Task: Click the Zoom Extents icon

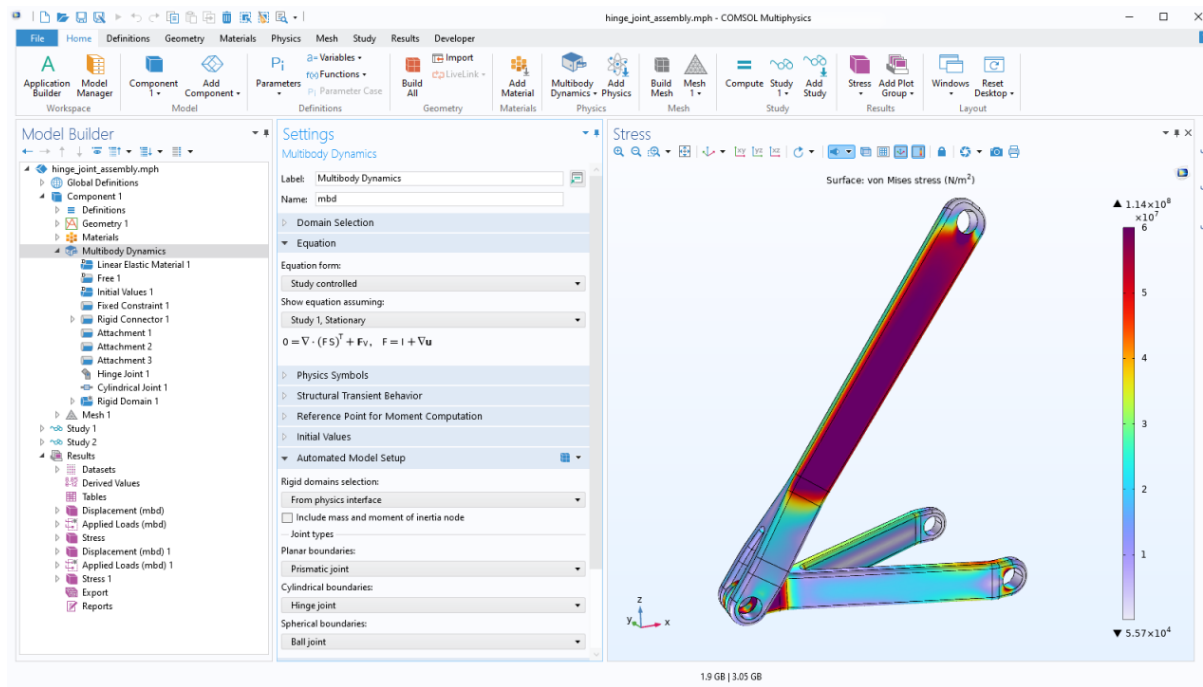Action: [x=684, y=152]
